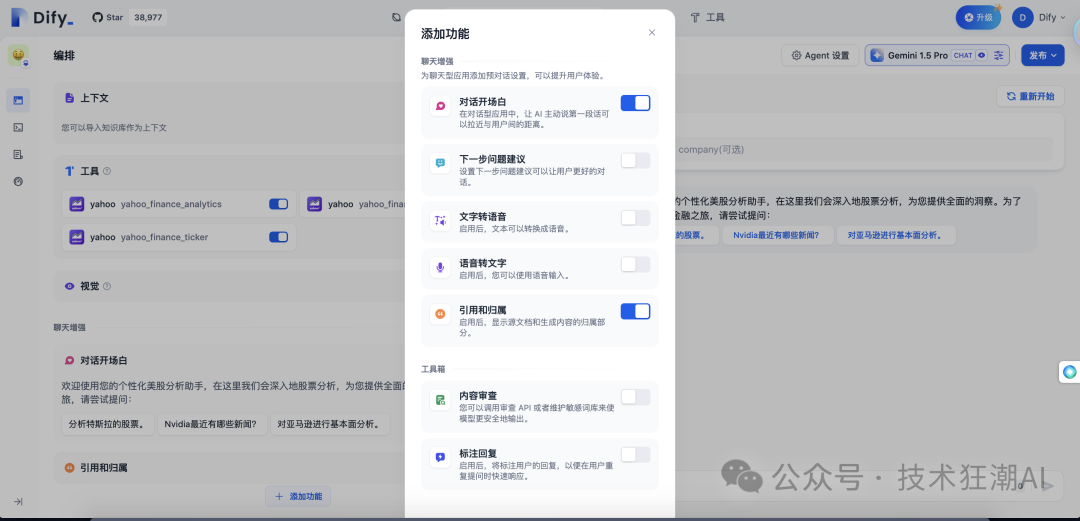This screenshot has width=1080, height=521.
Task: Open Agent 设置
Action: tap(820, 56)
